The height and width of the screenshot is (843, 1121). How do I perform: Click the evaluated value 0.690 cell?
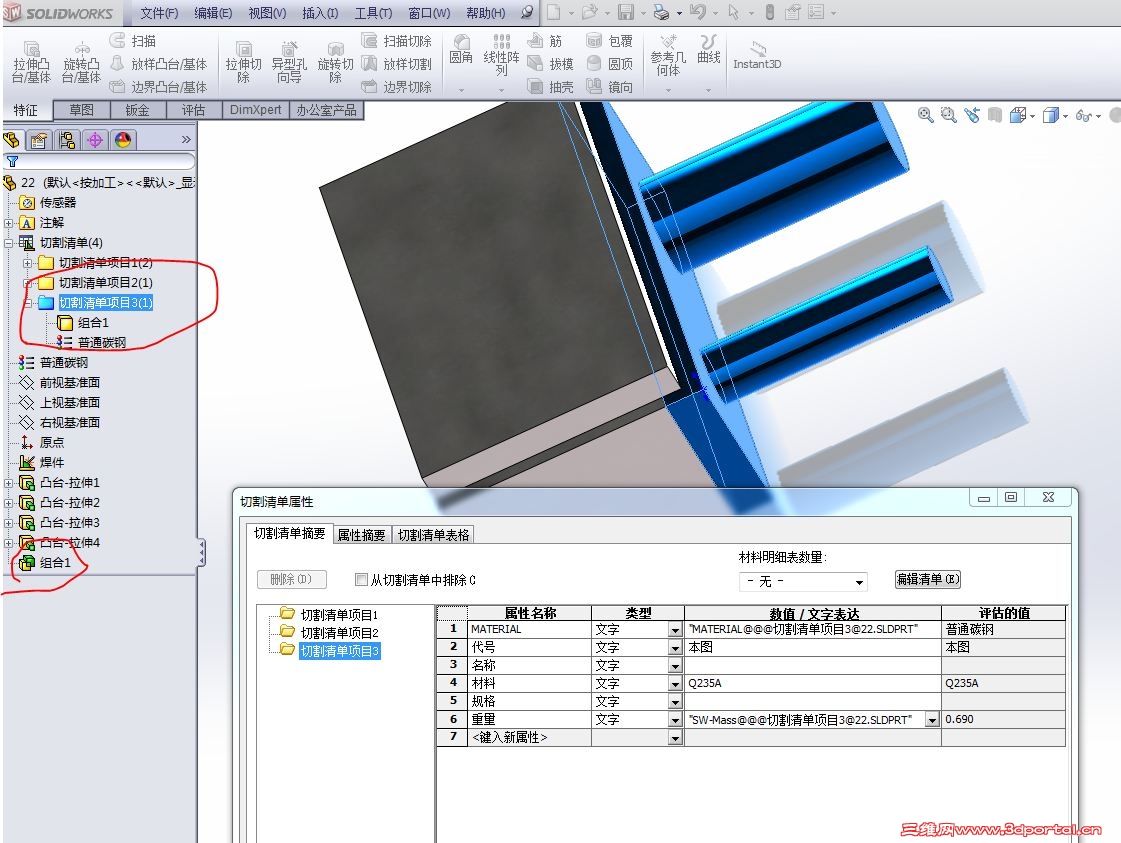point(1003,719)
